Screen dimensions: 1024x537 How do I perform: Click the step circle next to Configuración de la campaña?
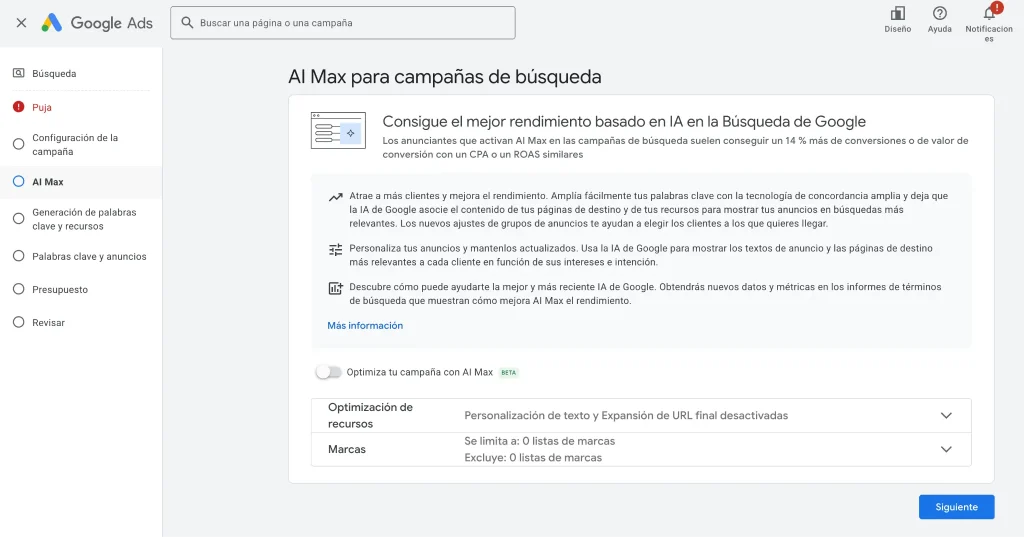[18, 144]
